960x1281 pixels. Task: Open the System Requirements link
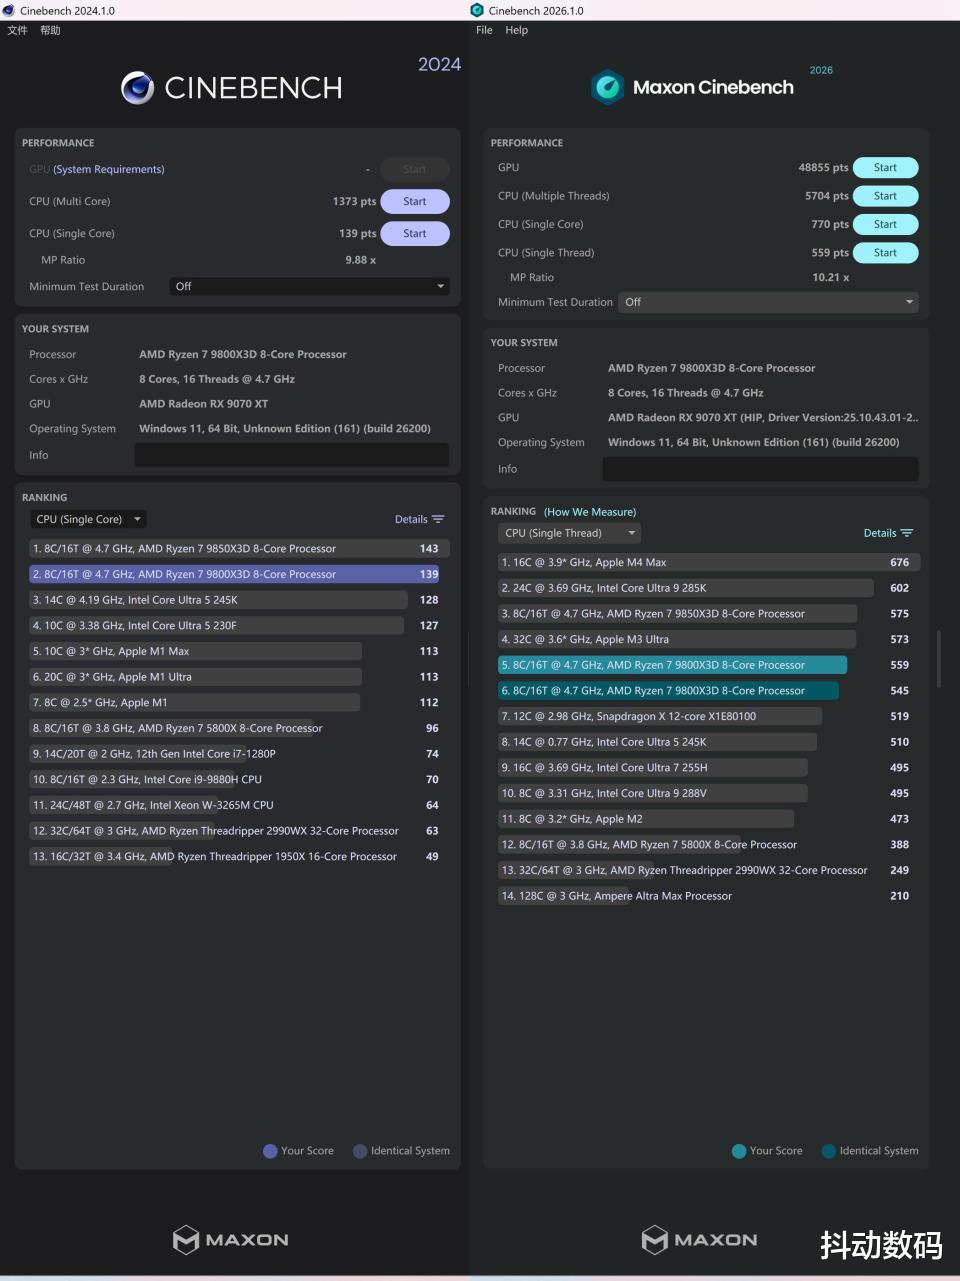(109, 169)
